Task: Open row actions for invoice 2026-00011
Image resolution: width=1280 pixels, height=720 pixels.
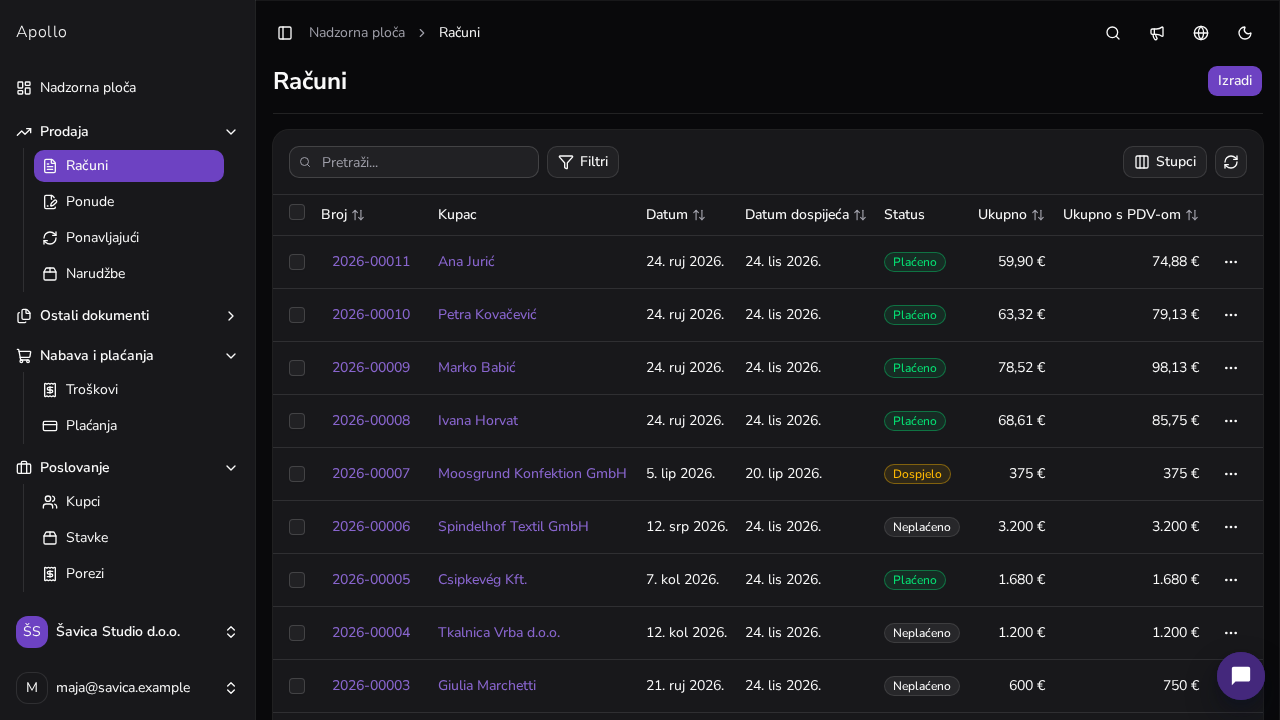Action: point(1231,262)
